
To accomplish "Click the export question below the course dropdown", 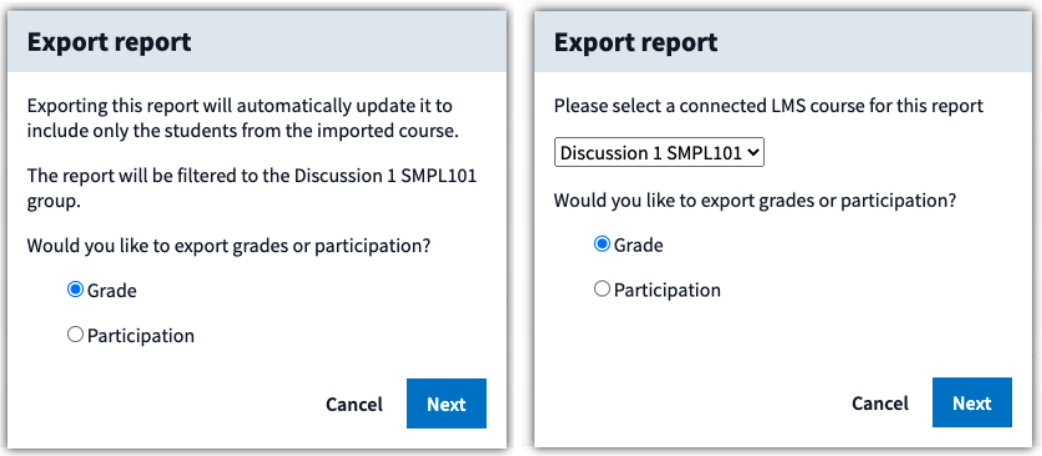I will pos(756,200).
